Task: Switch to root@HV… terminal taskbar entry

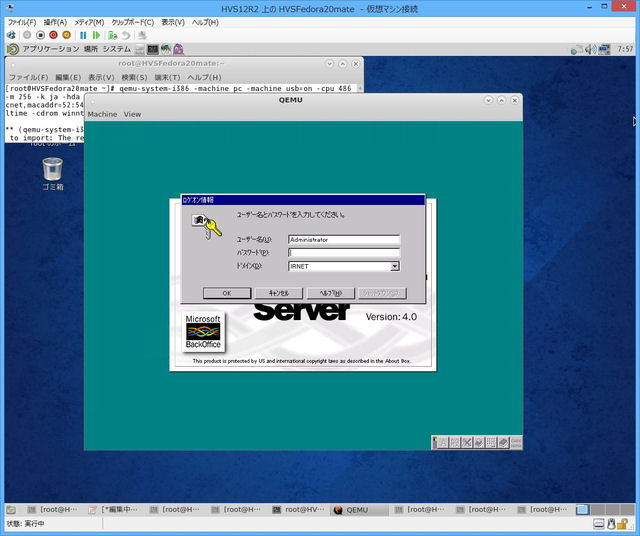Action: (x=300, y=509)
